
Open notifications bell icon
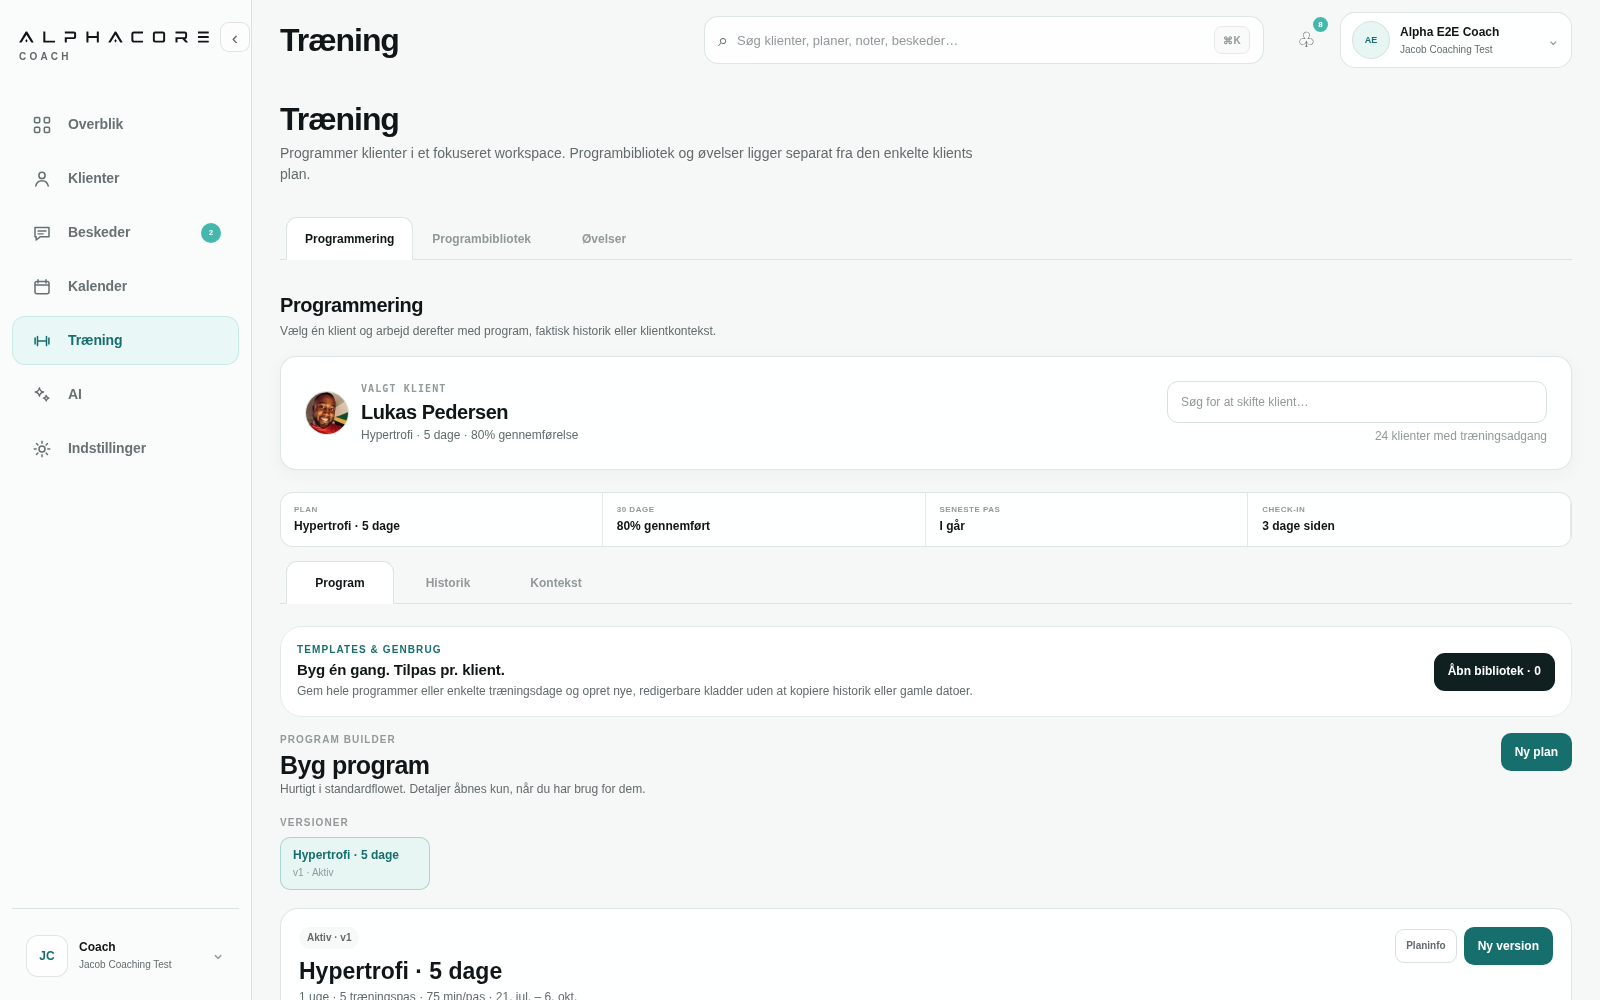coord(1307,40)
